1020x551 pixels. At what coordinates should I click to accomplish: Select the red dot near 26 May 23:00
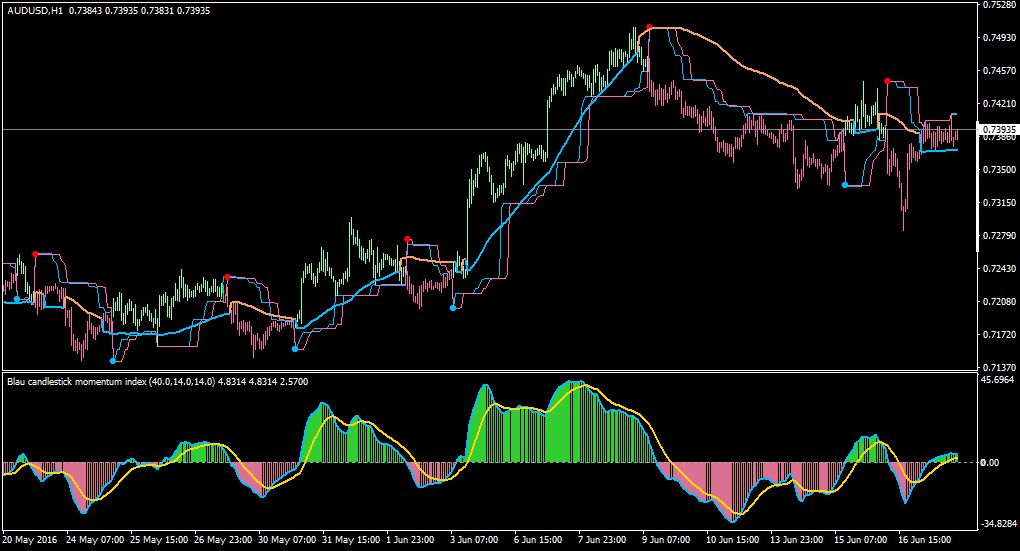(226, 278)
